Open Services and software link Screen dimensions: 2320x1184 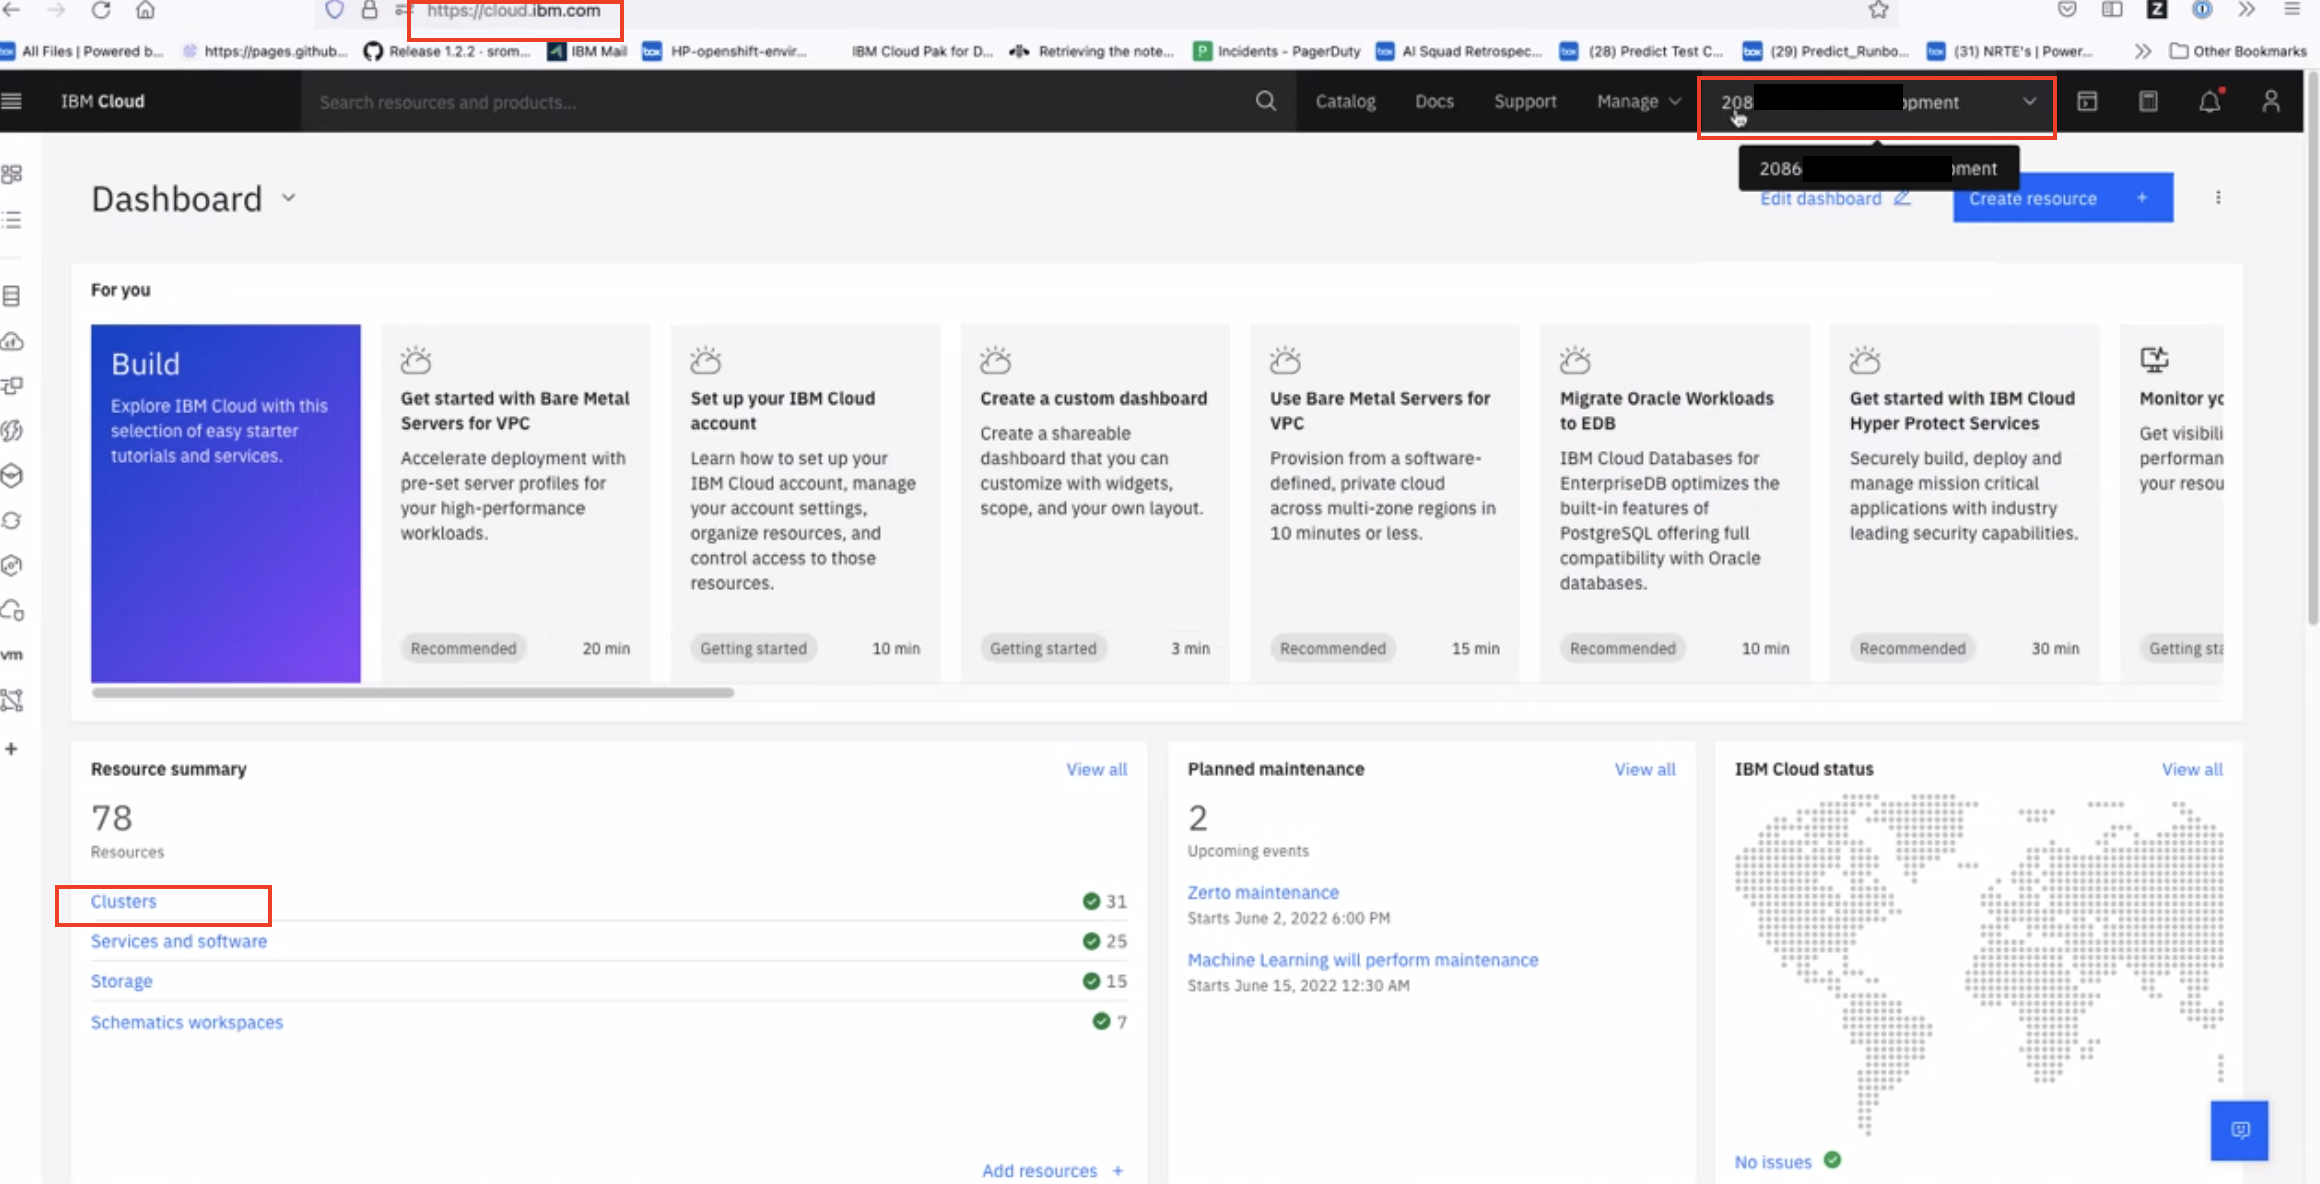point(179,941)
